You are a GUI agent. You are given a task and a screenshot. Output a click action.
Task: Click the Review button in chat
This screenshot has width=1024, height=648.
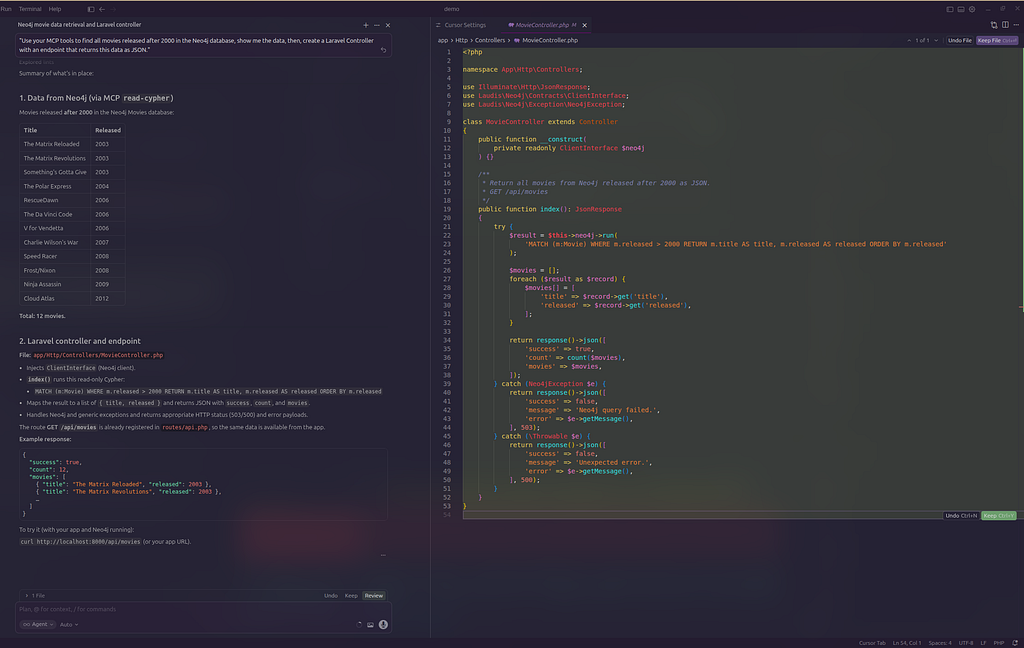373,595
